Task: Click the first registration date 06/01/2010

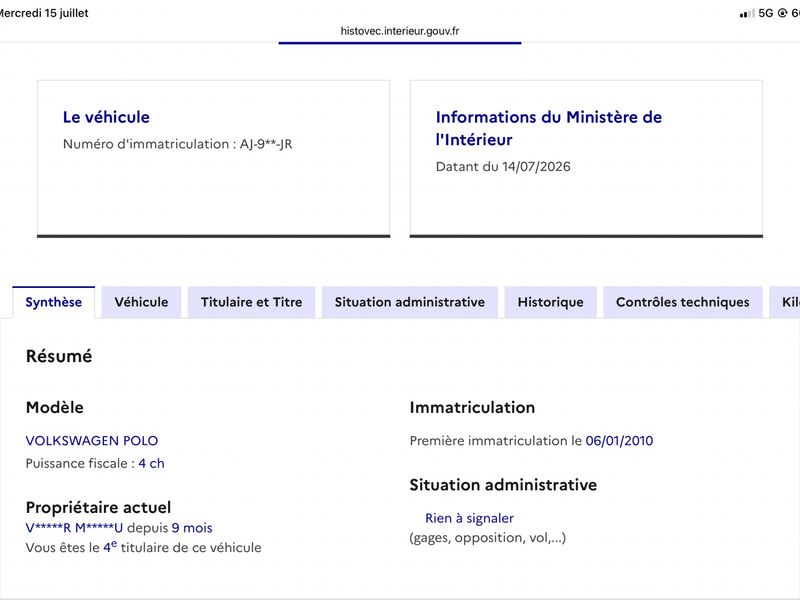Action: [x=619, y=440]
